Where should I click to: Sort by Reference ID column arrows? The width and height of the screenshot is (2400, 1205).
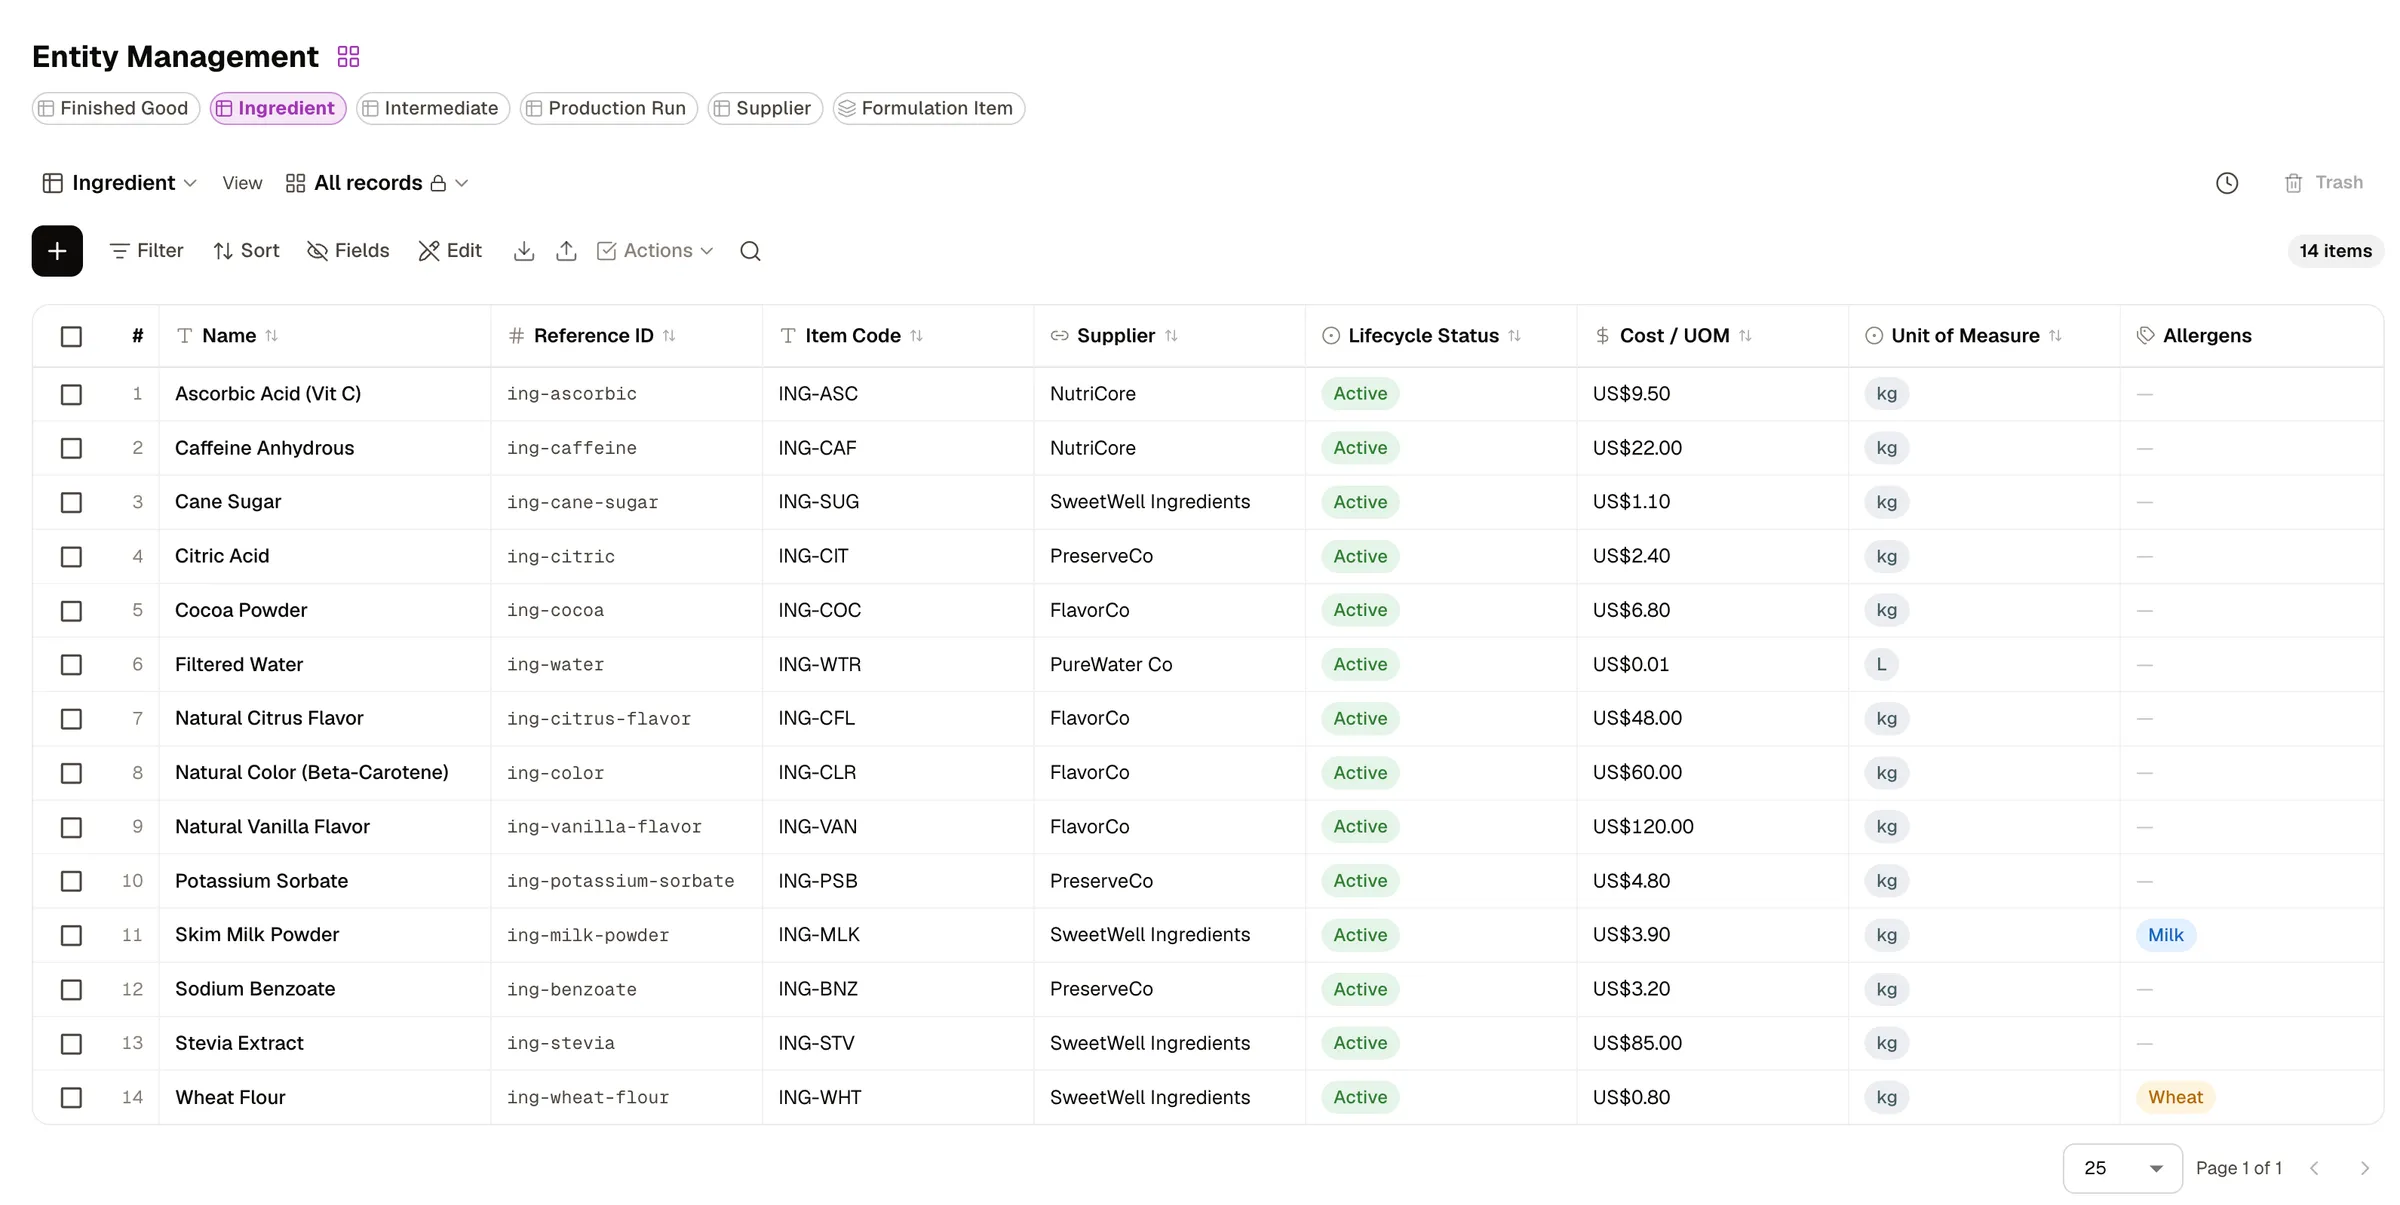pyautogui.click(x=669, y=336)
